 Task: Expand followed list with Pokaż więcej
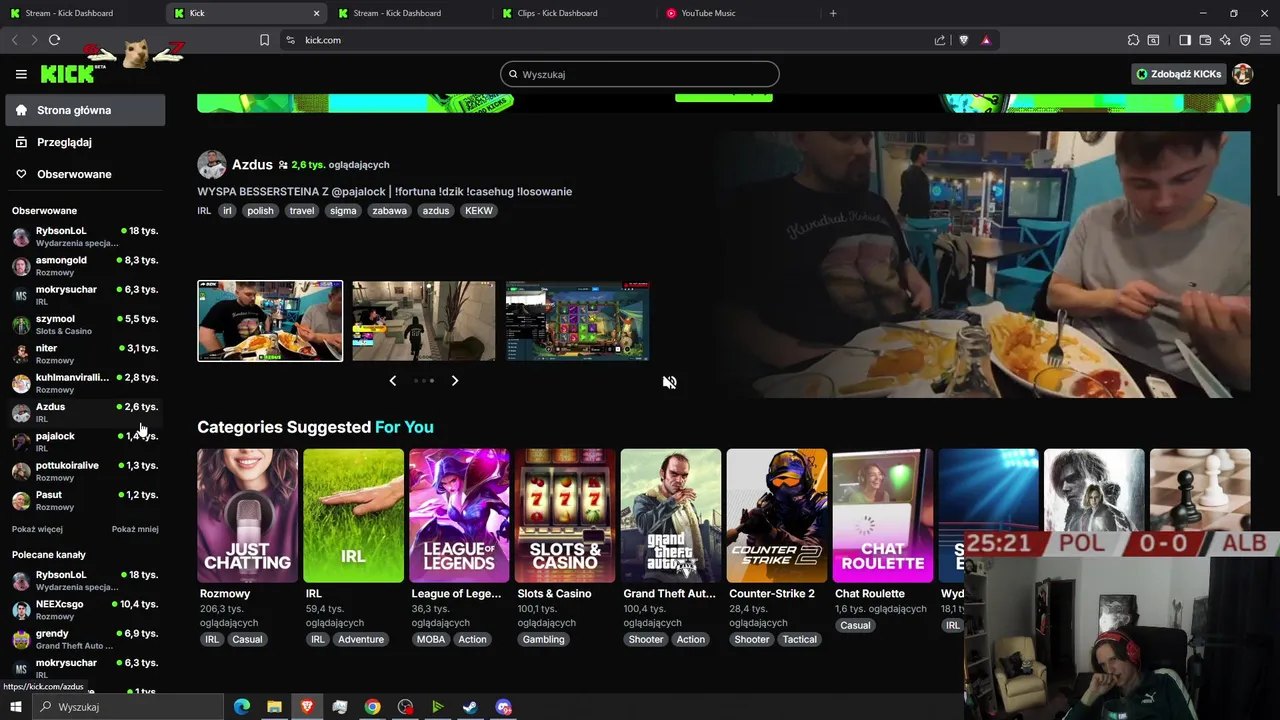tap(37, 529)
